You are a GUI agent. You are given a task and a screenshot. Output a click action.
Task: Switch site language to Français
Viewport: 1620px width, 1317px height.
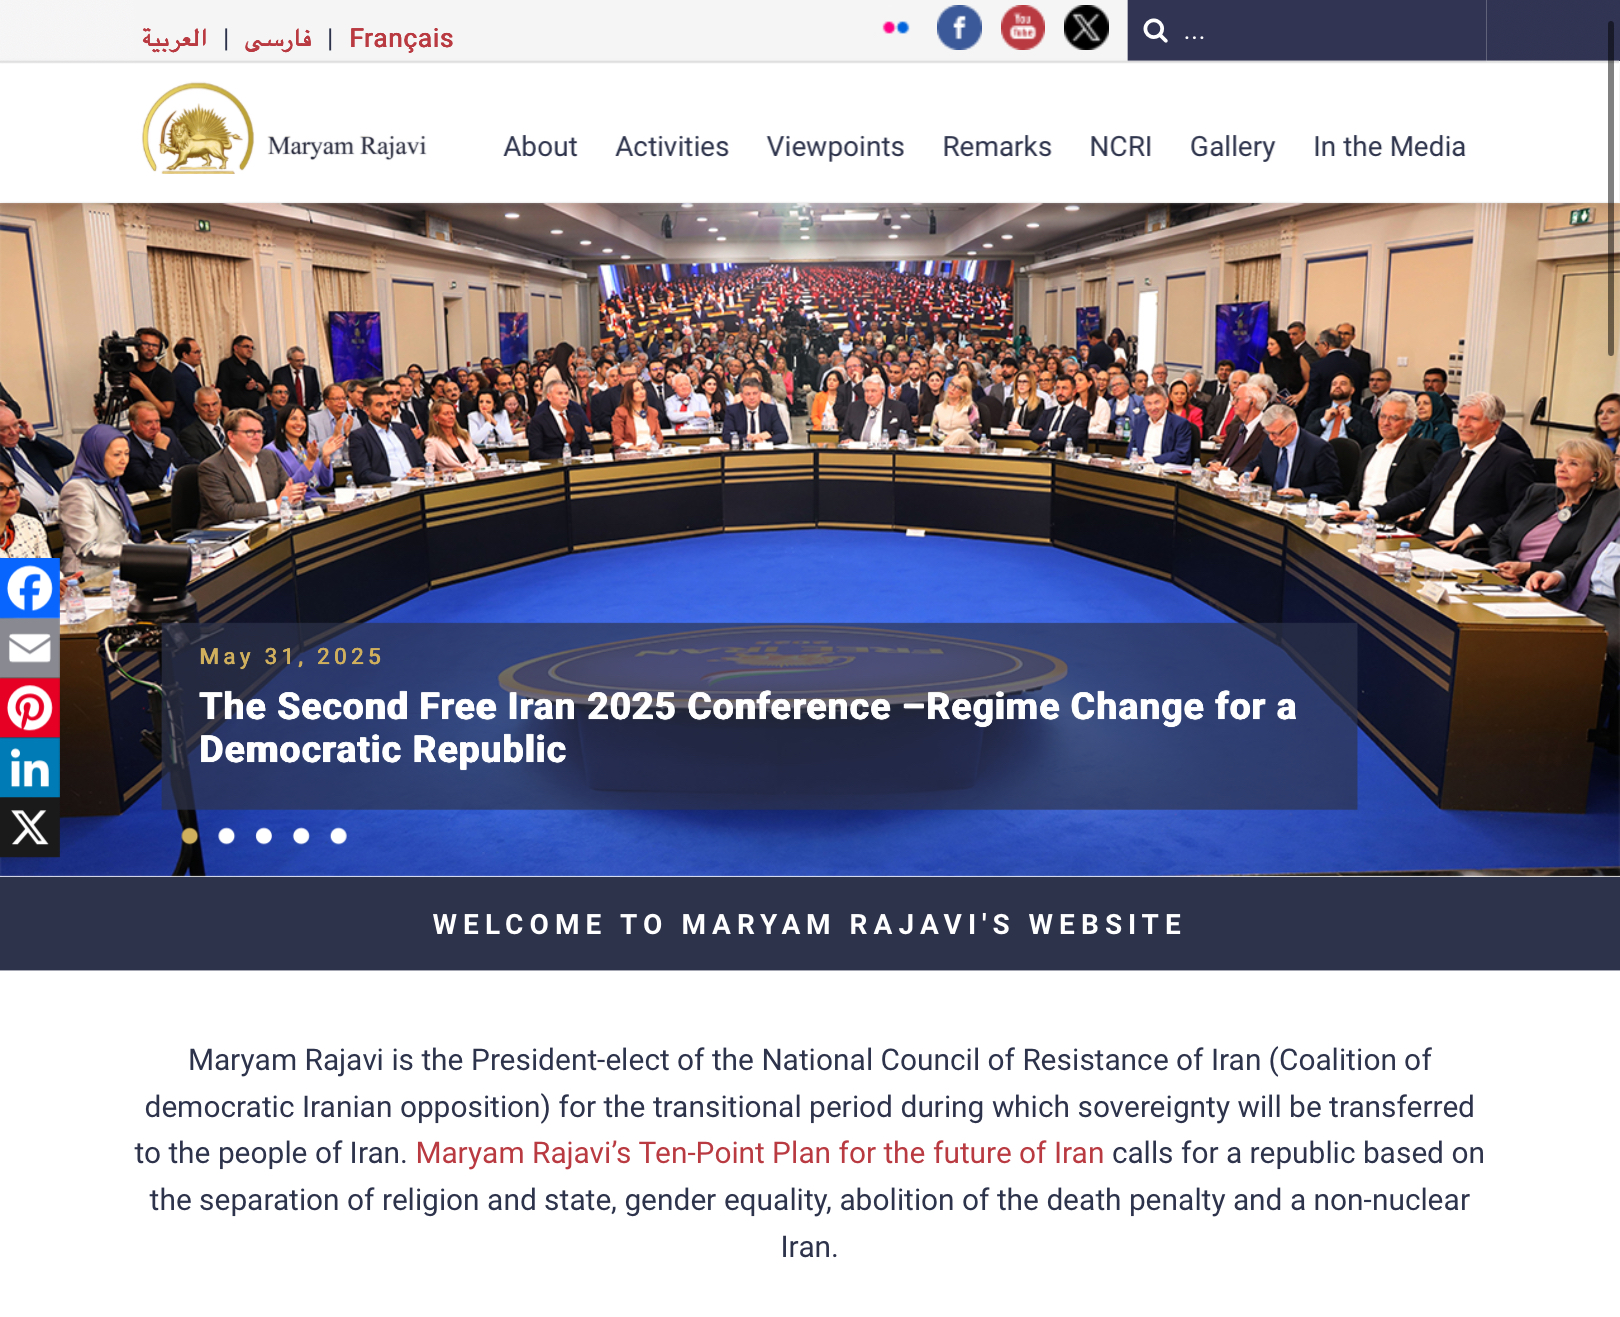[x=401, y=38]
